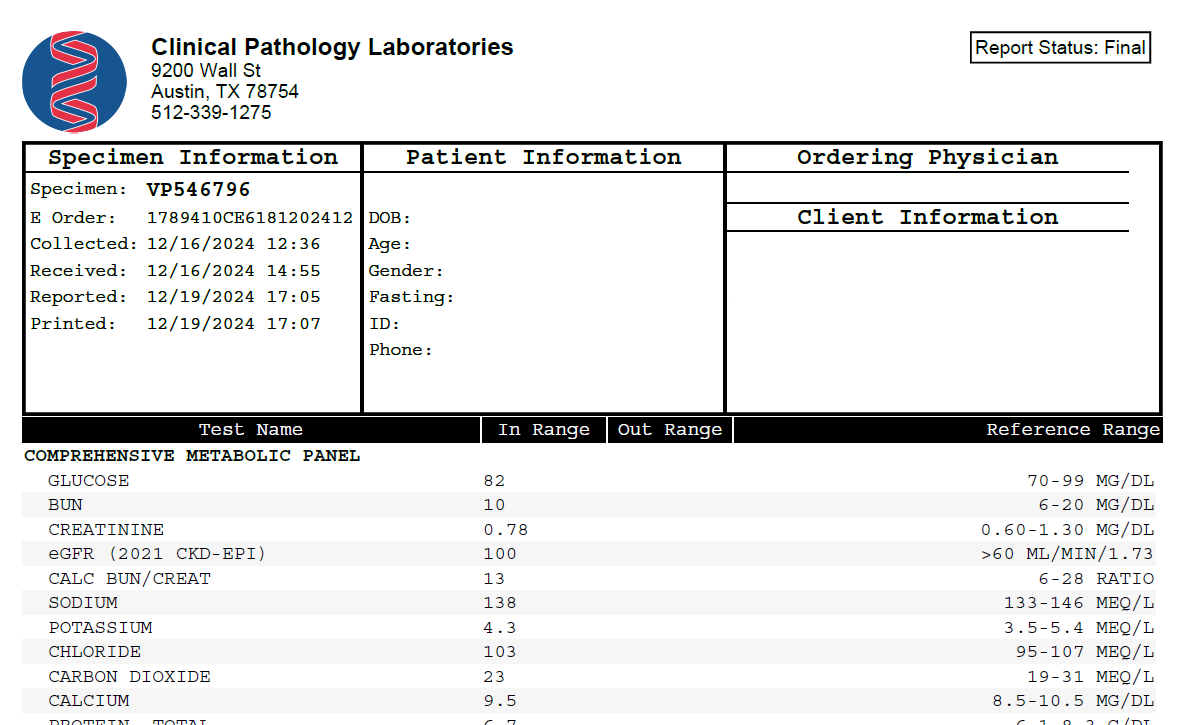Click the lab phone number 512-339-1275

211,112
